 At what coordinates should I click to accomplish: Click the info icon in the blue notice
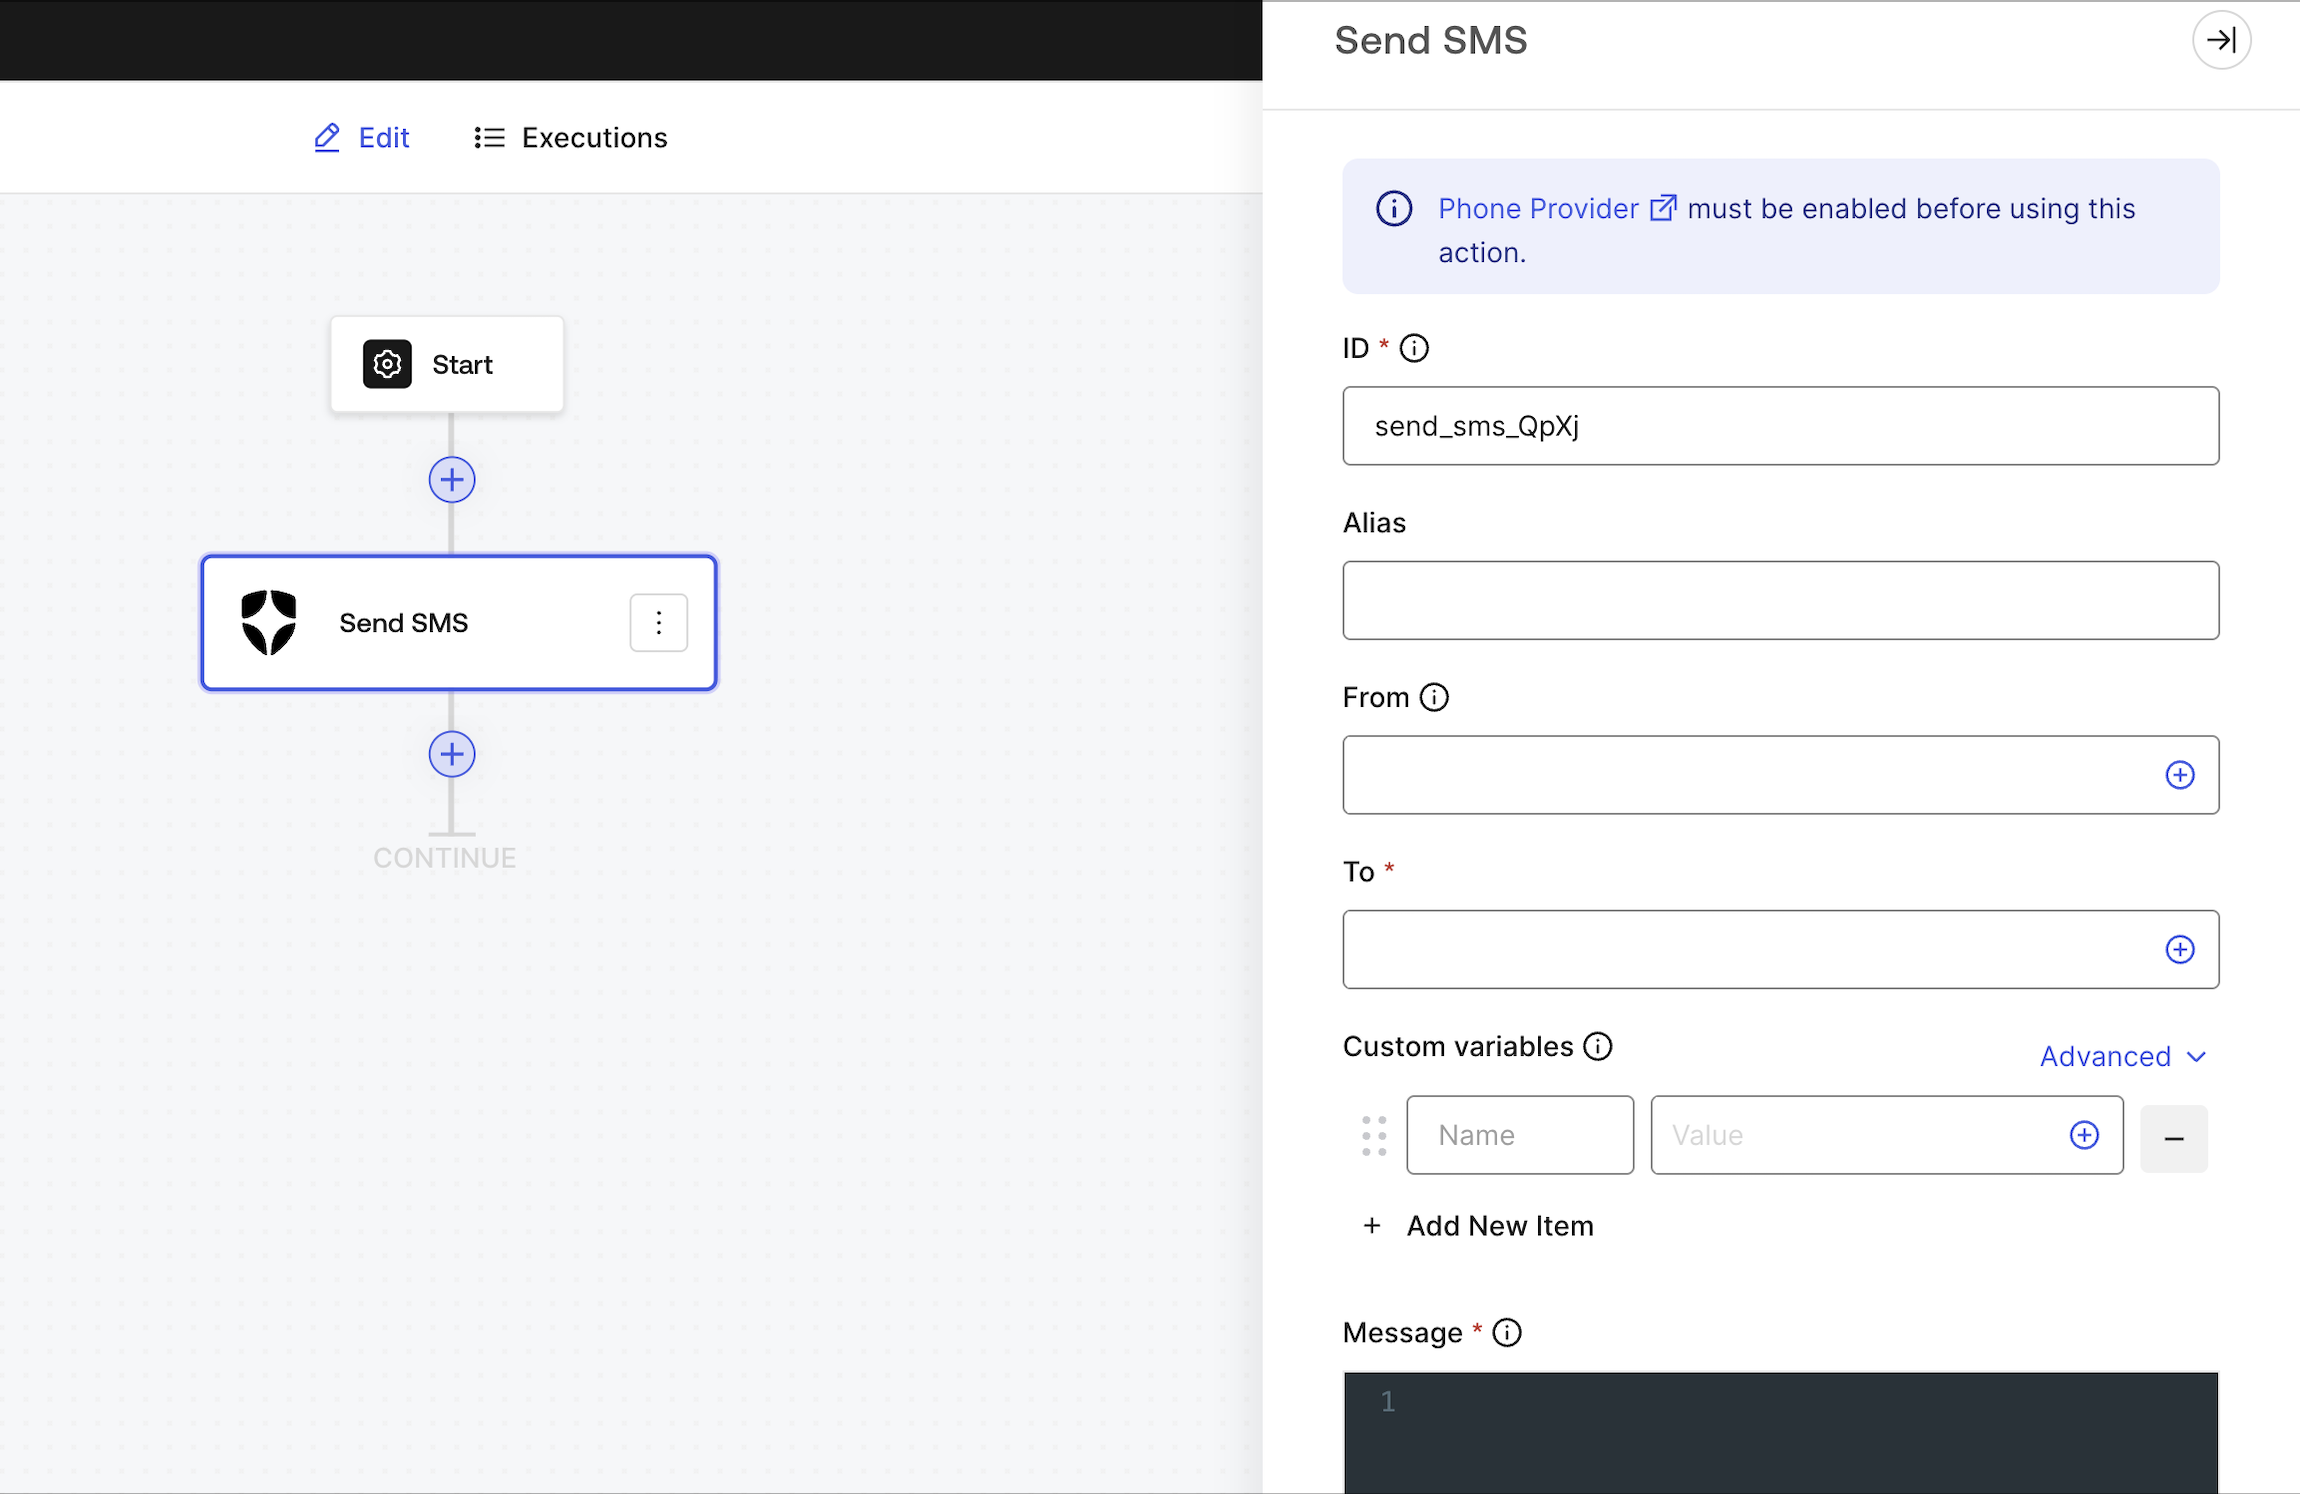pyautogui.click(x=1394, y=208)
